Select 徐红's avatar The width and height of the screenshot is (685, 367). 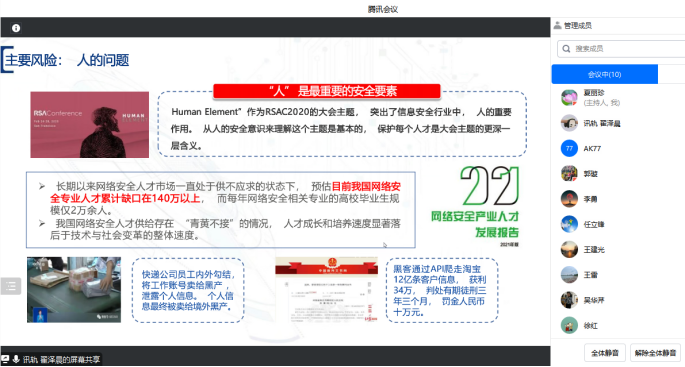coord(569,325)
